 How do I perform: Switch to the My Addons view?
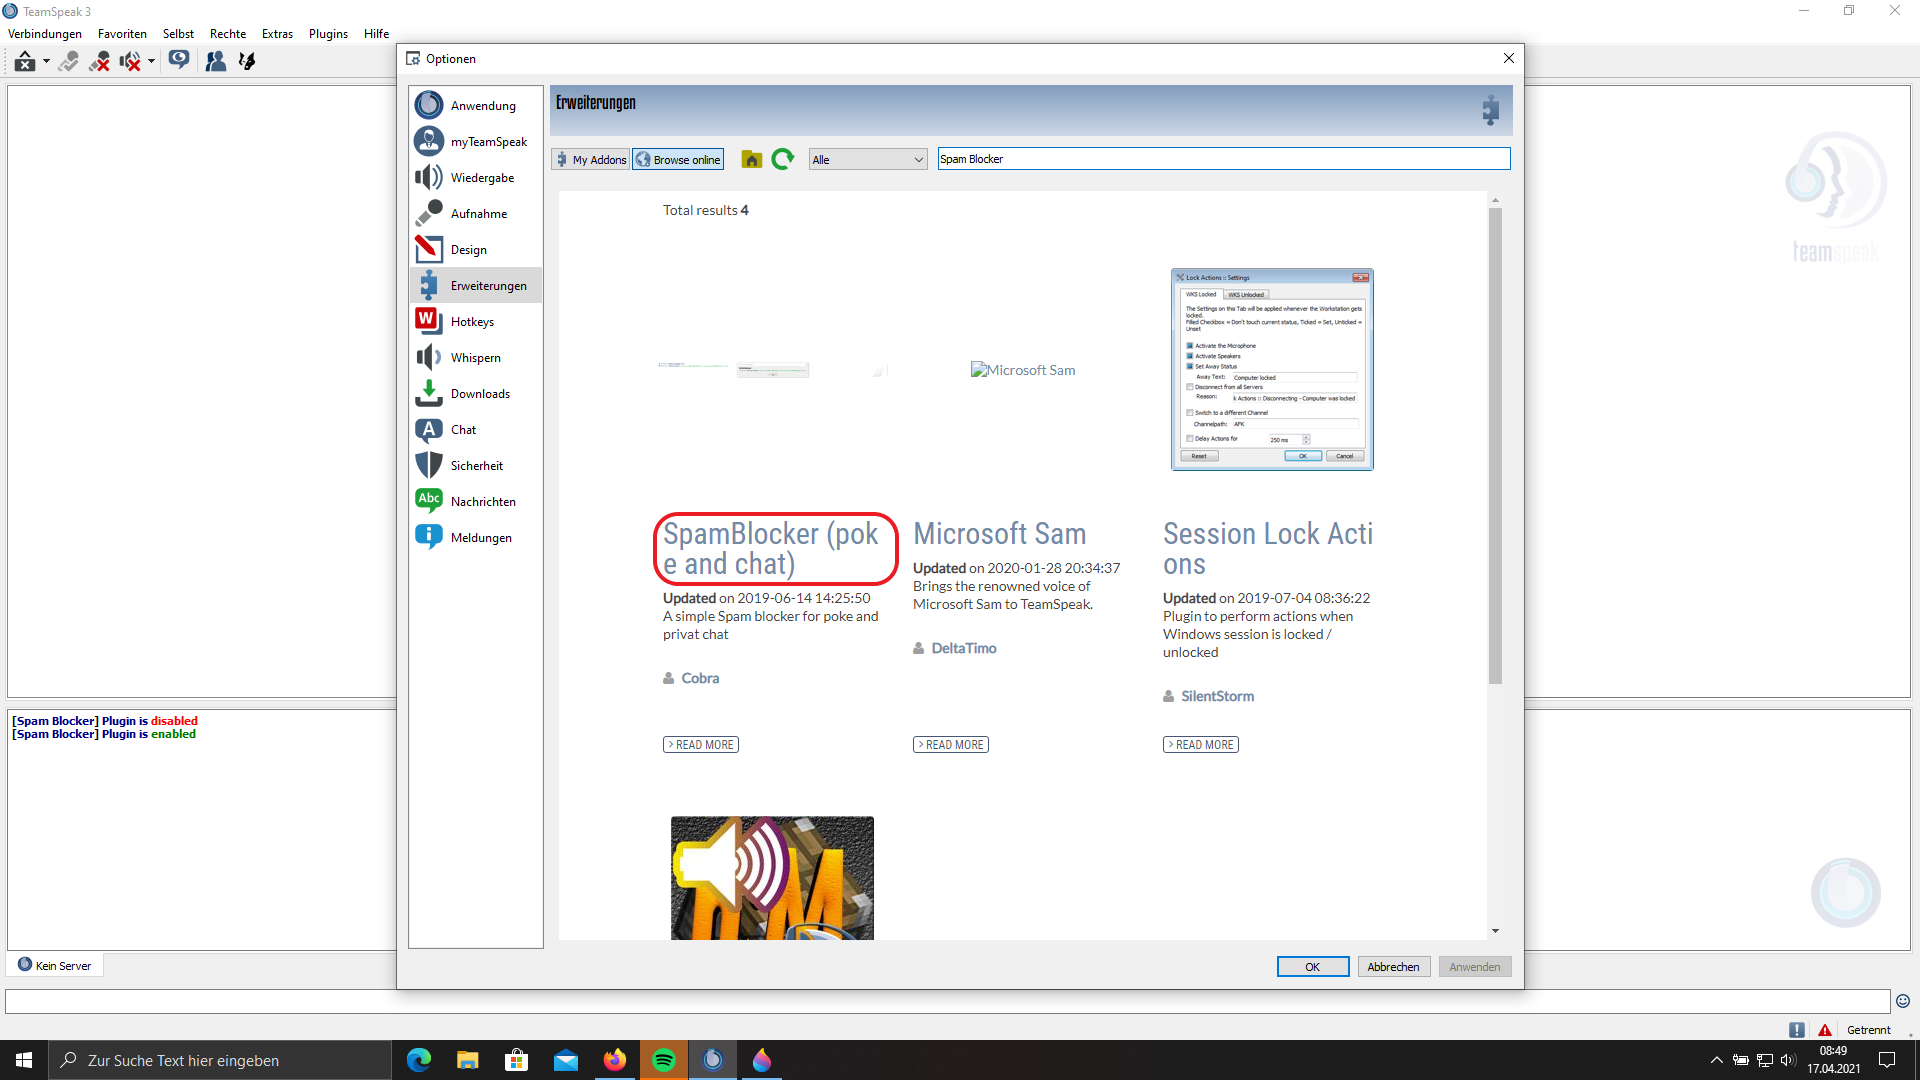click(591, 159)
